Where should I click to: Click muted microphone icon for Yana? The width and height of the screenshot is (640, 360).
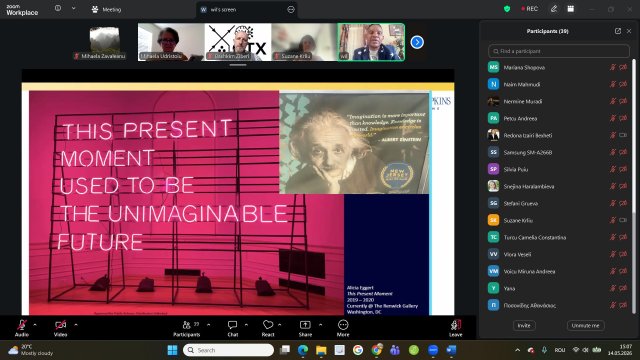click(x=613, y=288)
